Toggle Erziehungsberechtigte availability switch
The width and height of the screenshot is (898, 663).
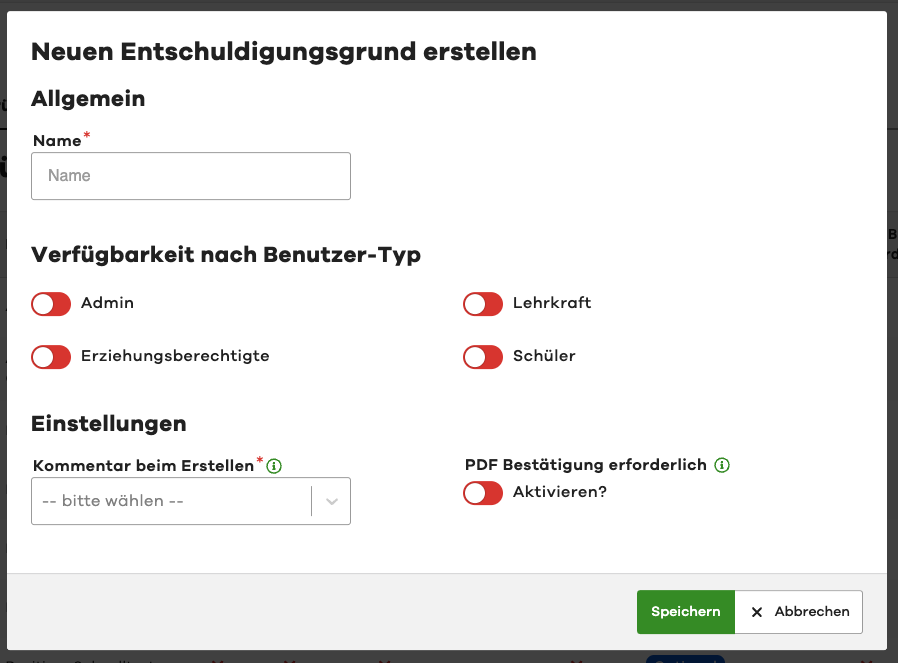point(51,357)
